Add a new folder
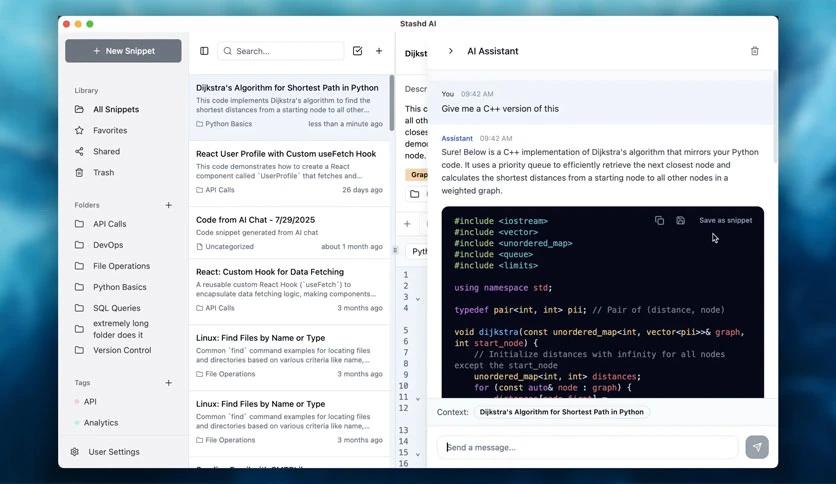The height and width of the screenshot is (484, 836). [x=168, y=205]
